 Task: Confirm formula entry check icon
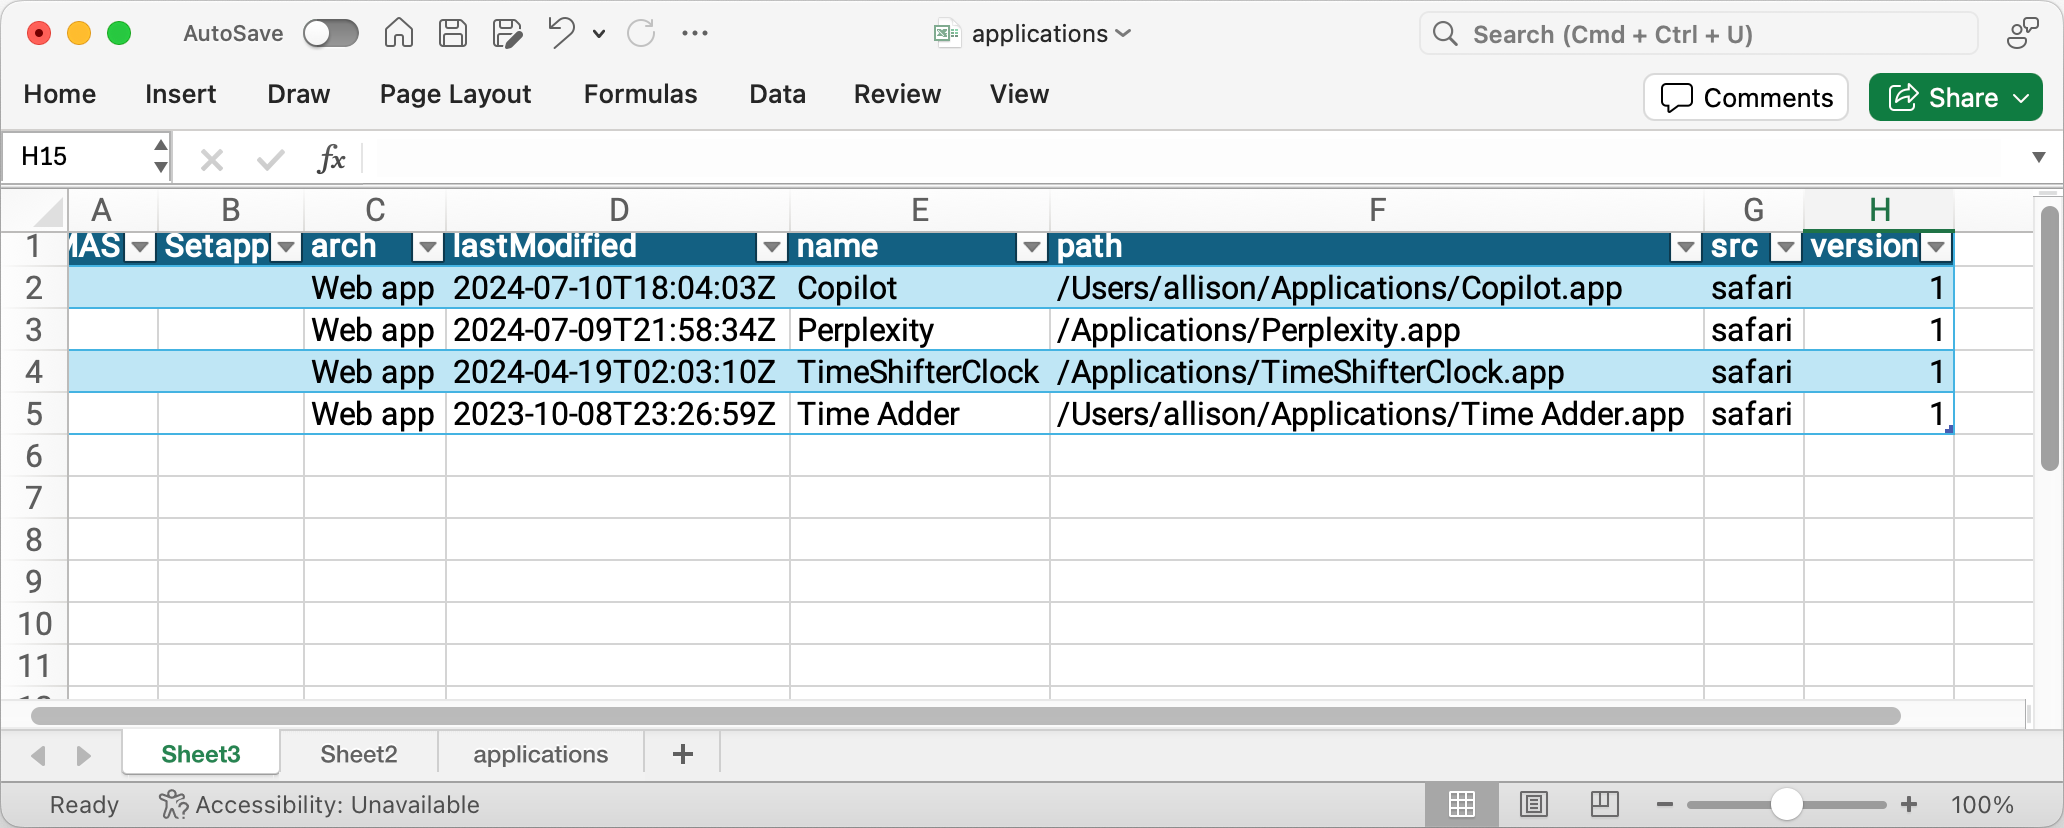pos(270,159)
